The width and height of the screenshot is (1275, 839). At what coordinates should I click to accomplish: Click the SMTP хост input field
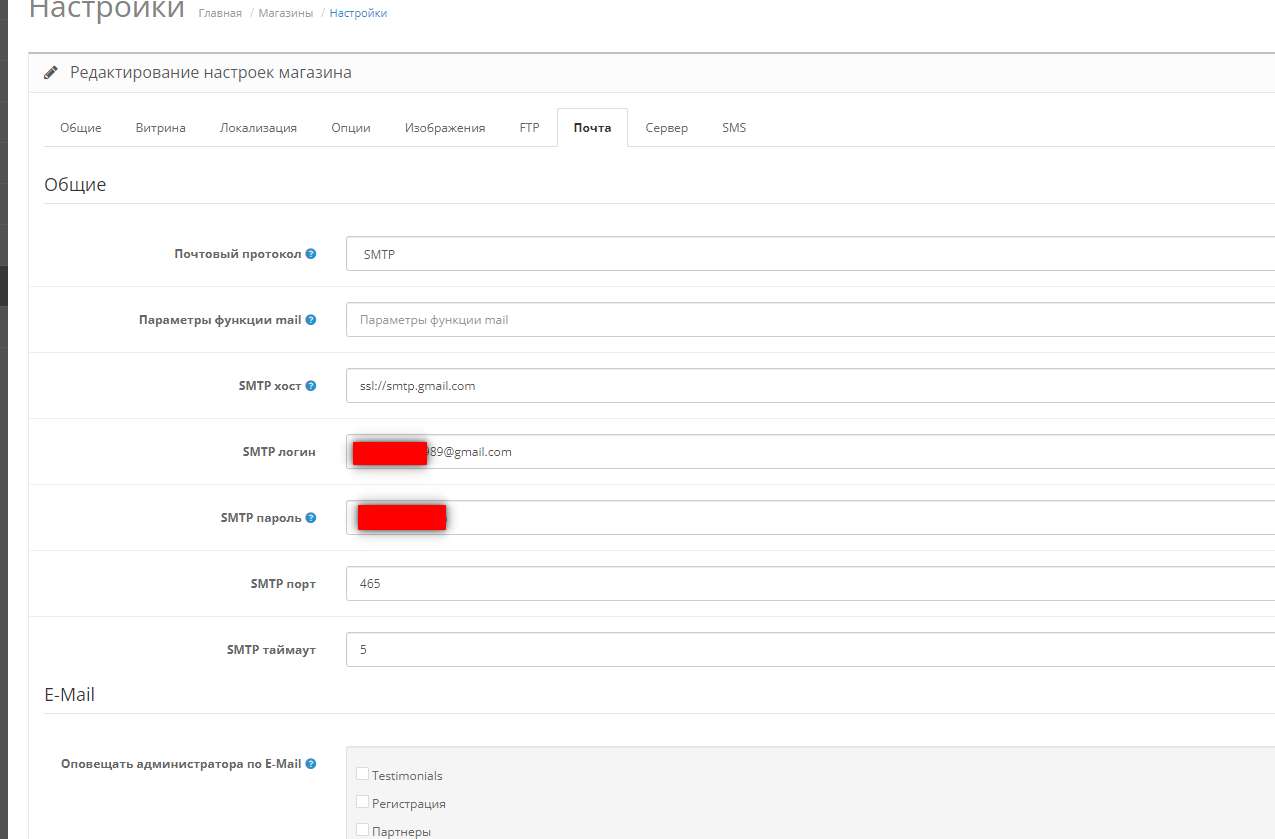click(810, 386)
